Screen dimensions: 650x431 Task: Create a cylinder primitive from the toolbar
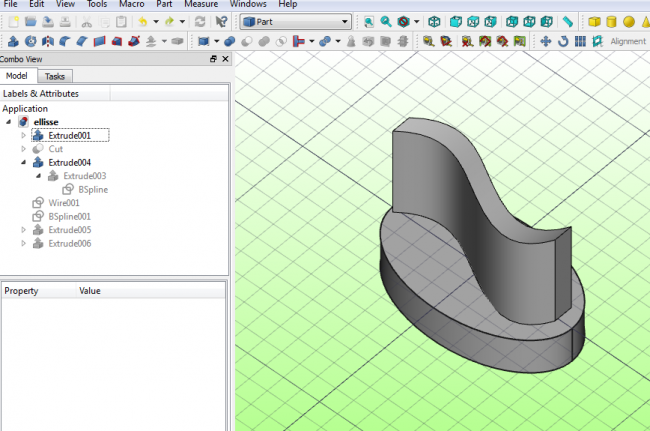click(612, 21)
